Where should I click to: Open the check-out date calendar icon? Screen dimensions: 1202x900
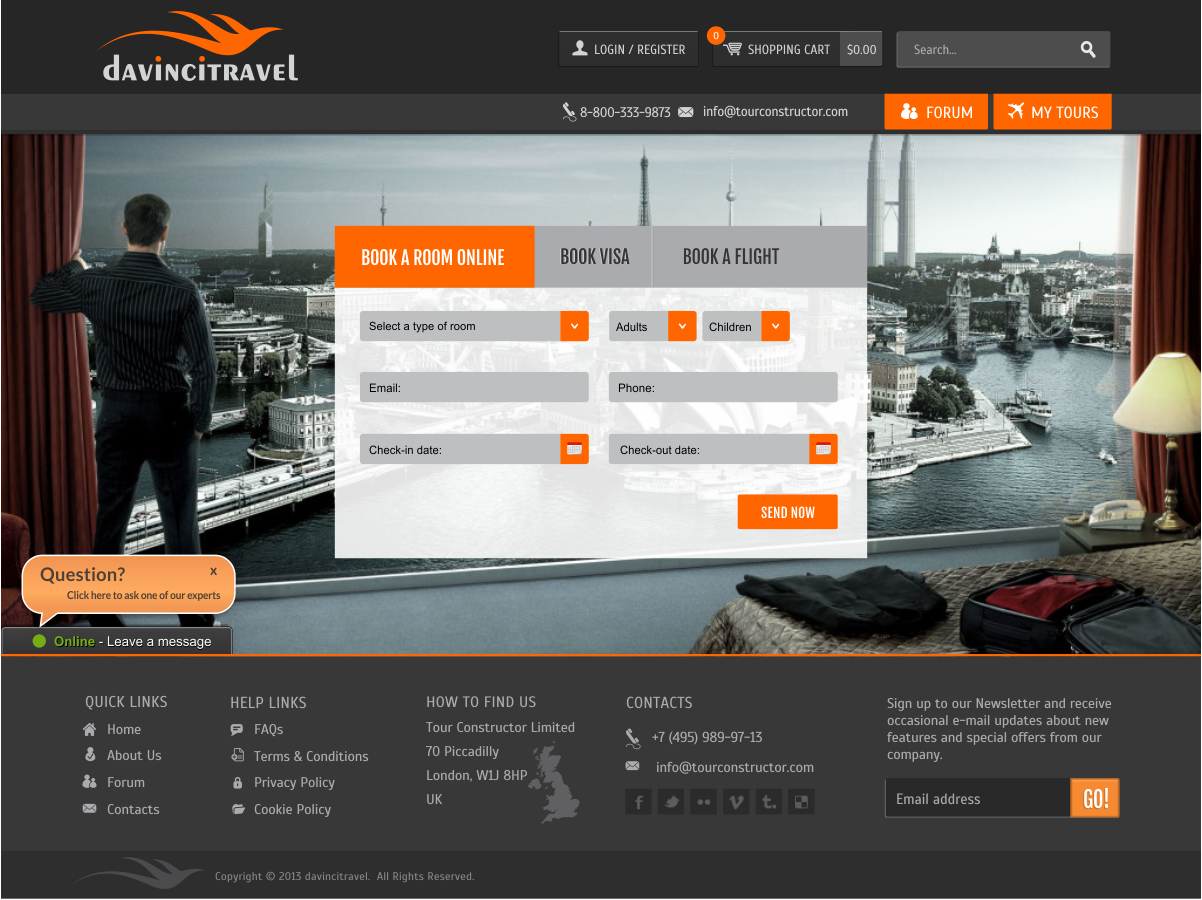pos(823,449)
